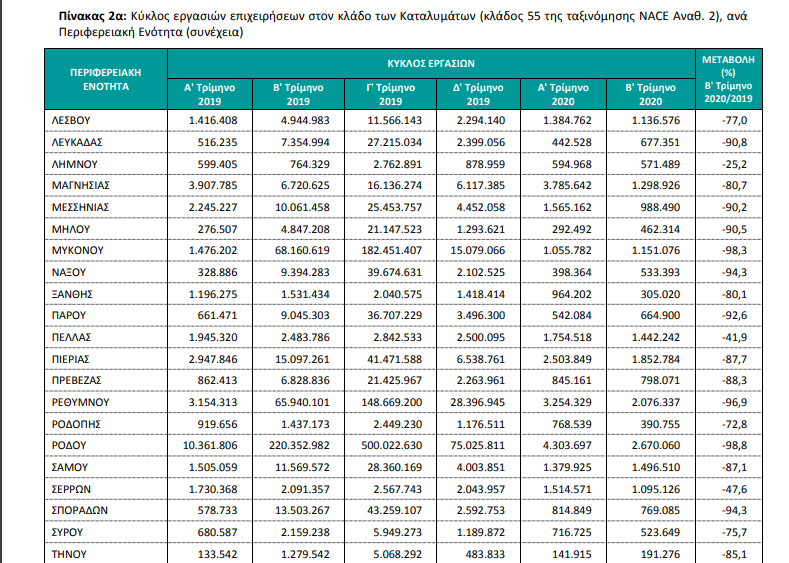Click the value 845.161 in ΠΡΕΒΕΖΑΣ row

[x=571, y=381]
